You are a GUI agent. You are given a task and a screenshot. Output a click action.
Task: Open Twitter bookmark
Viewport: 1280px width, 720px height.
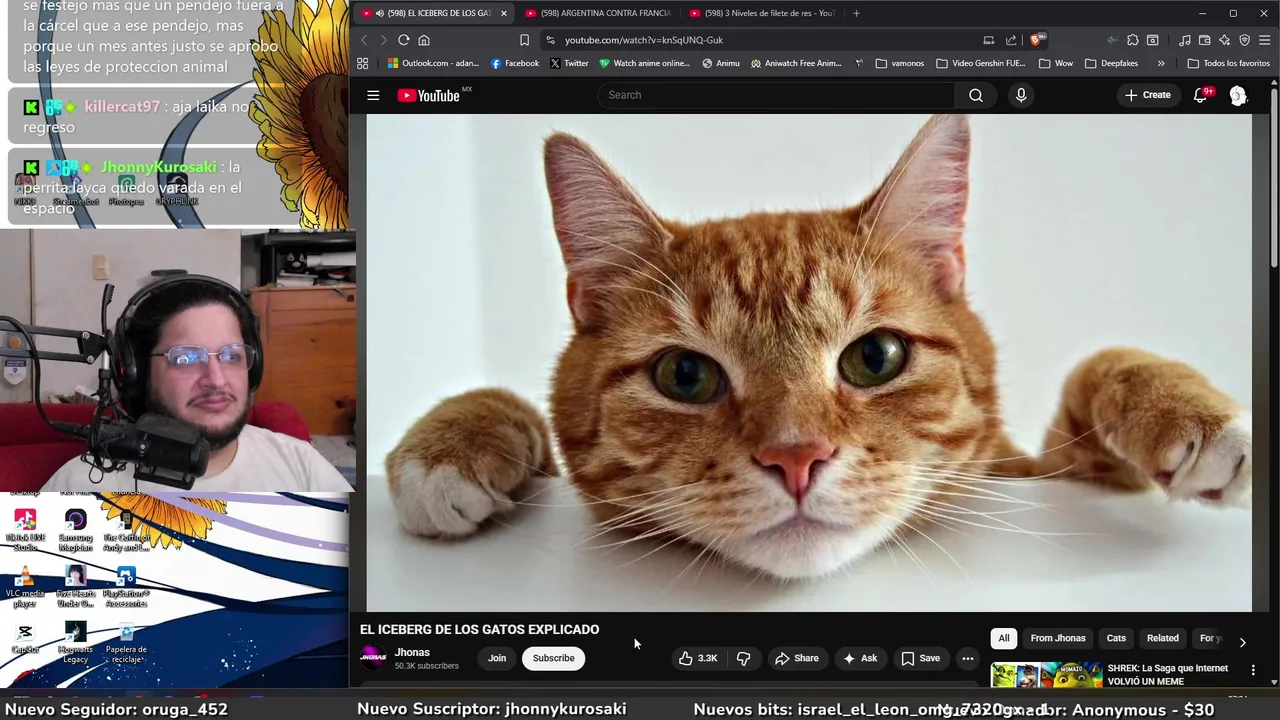[569, 63]
